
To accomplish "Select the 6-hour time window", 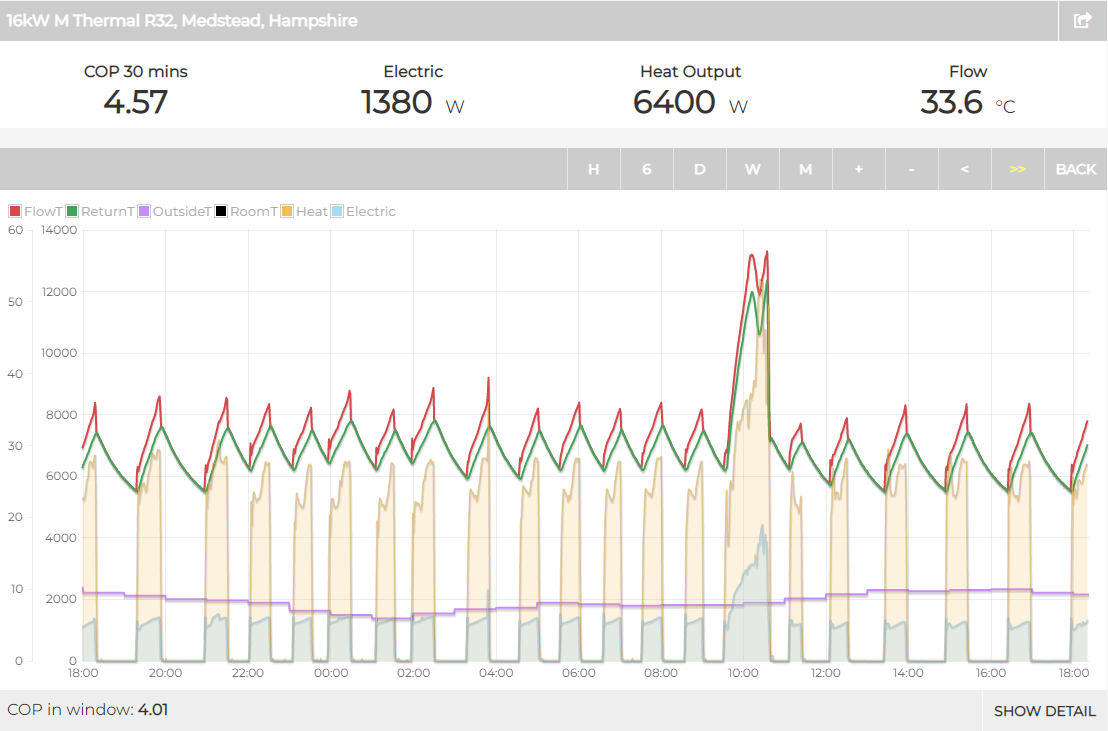I will (x=646, y=169).
